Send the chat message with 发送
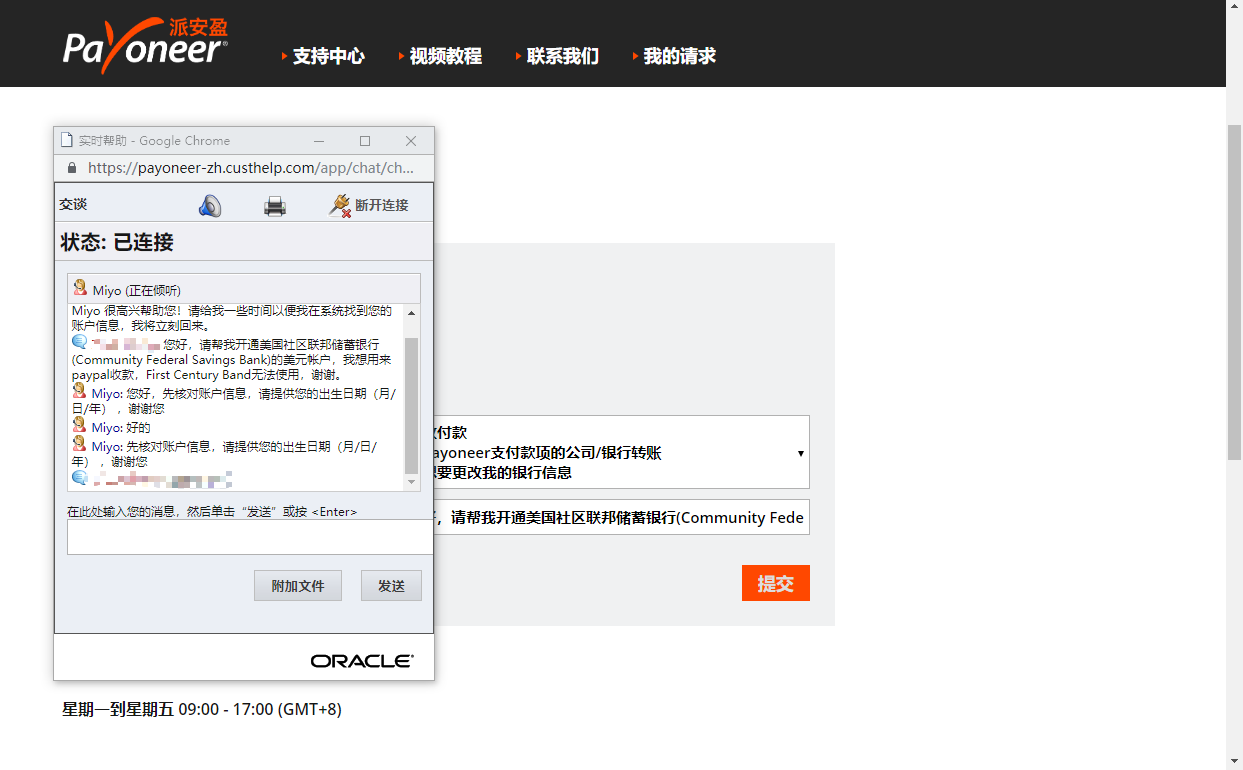1243x770 pixels. (391, 586)
